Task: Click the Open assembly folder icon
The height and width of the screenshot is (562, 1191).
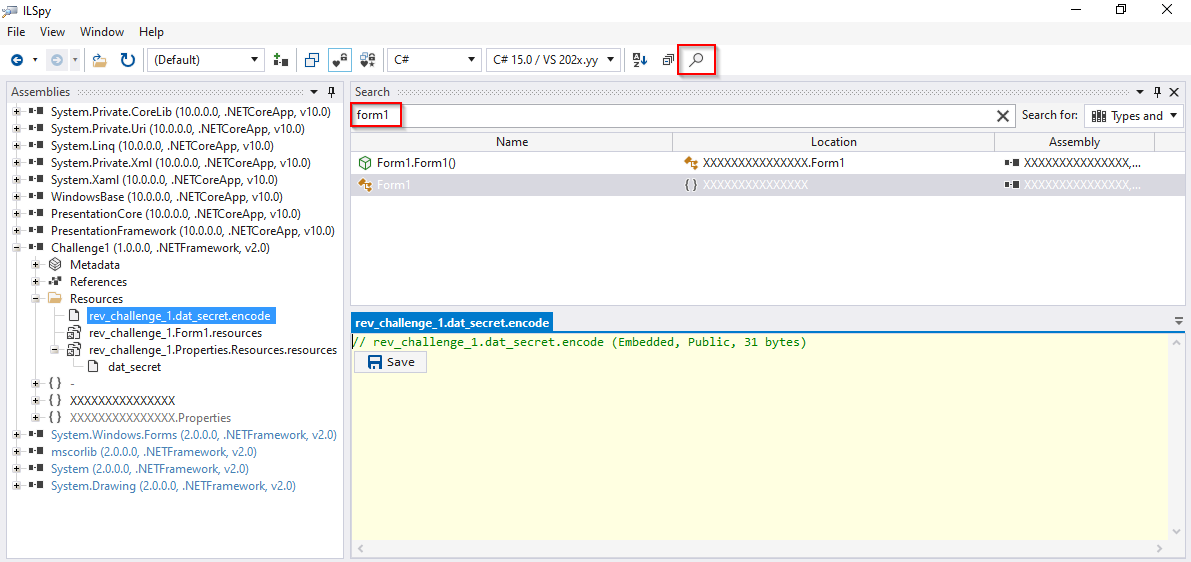Action: [100, 60]
